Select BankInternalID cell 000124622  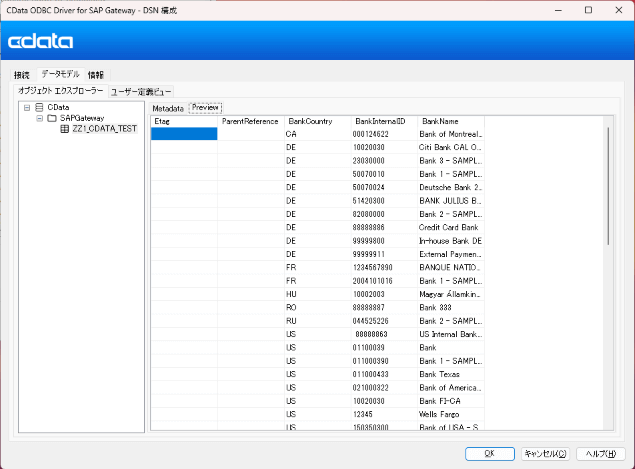coord(384,134)
